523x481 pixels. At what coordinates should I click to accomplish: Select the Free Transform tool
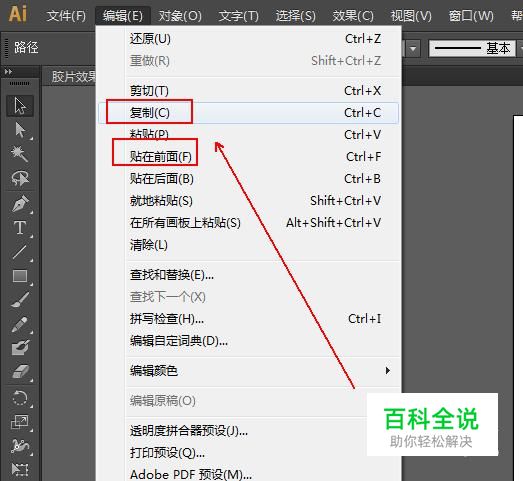[20, 469]
